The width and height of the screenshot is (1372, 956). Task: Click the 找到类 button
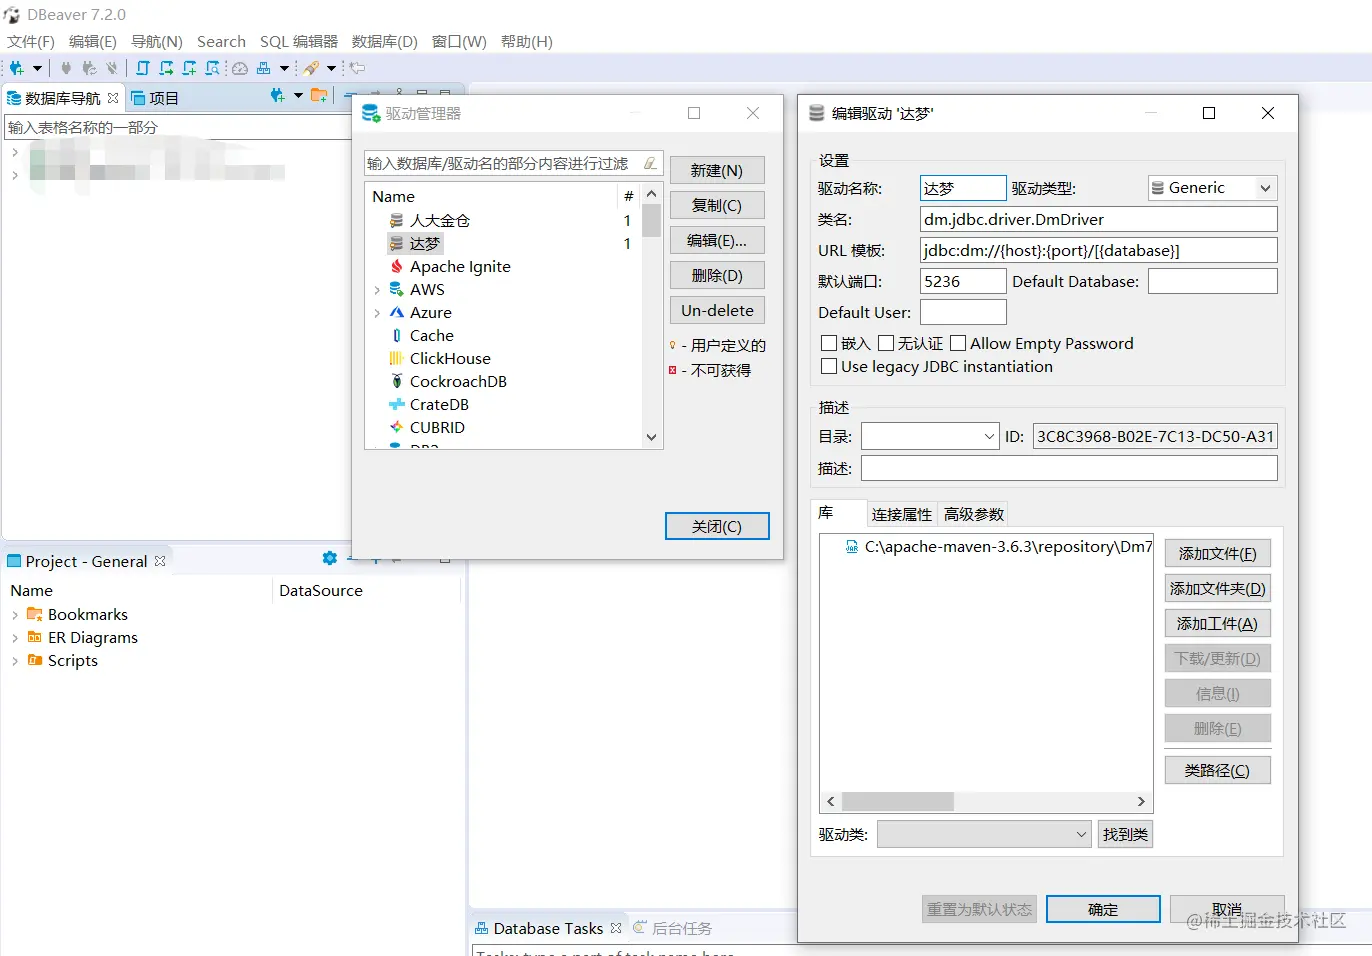[x=1126, y=834]
